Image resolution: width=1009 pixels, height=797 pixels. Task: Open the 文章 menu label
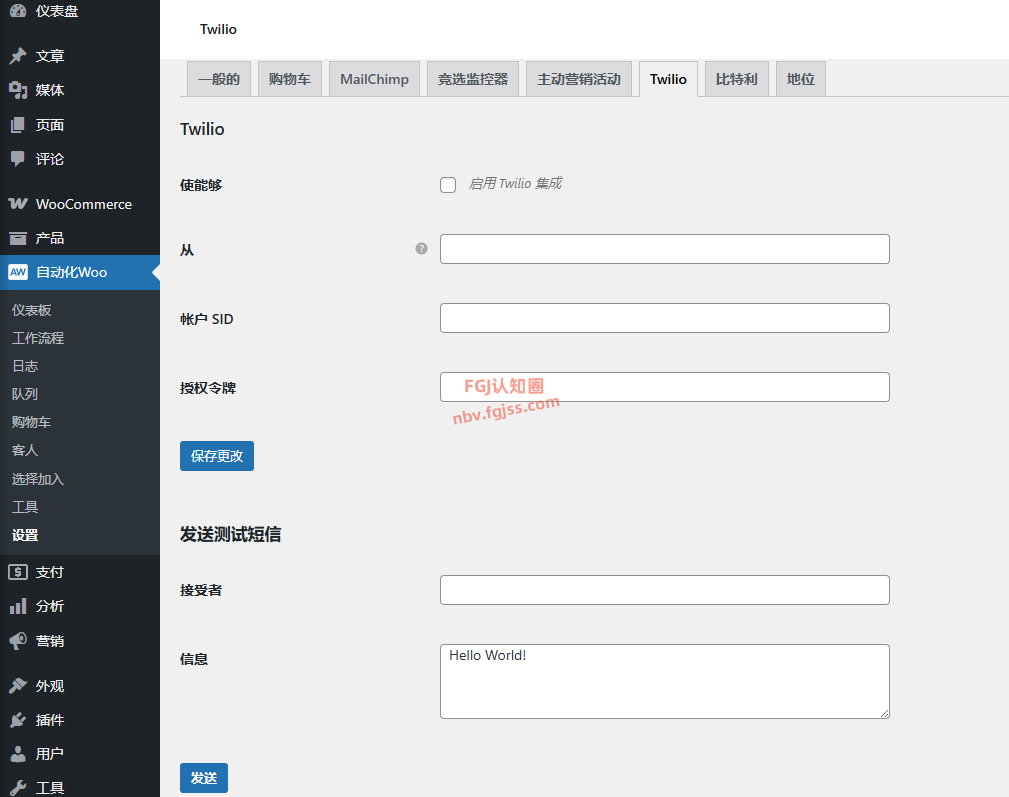pos(50,56)
